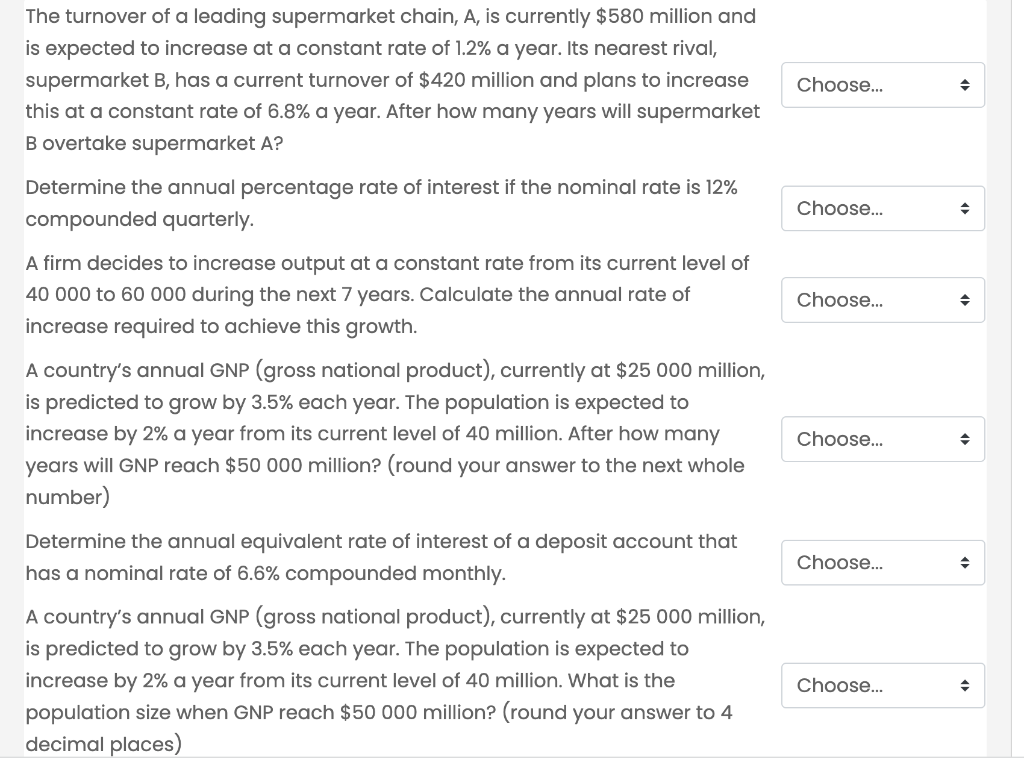Select the Choose placeholder for supermarket B question
The width and height of the screenshot is (1024, 759).
click(838, 85)
